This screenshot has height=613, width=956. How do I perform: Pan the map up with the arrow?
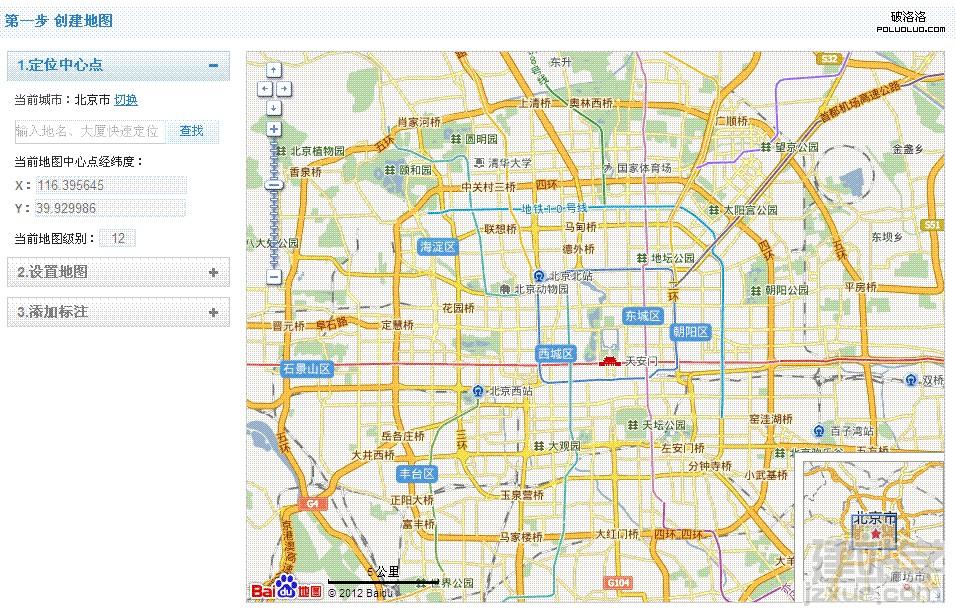[274, 70]
